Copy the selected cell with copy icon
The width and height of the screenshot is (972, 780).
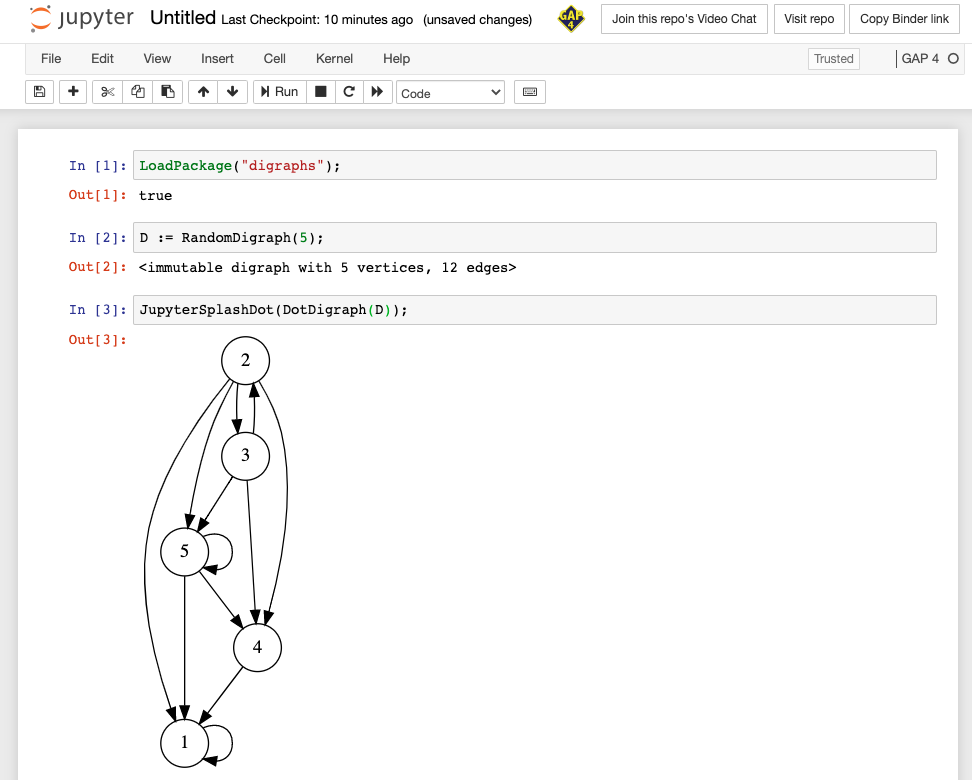point(136,91)
